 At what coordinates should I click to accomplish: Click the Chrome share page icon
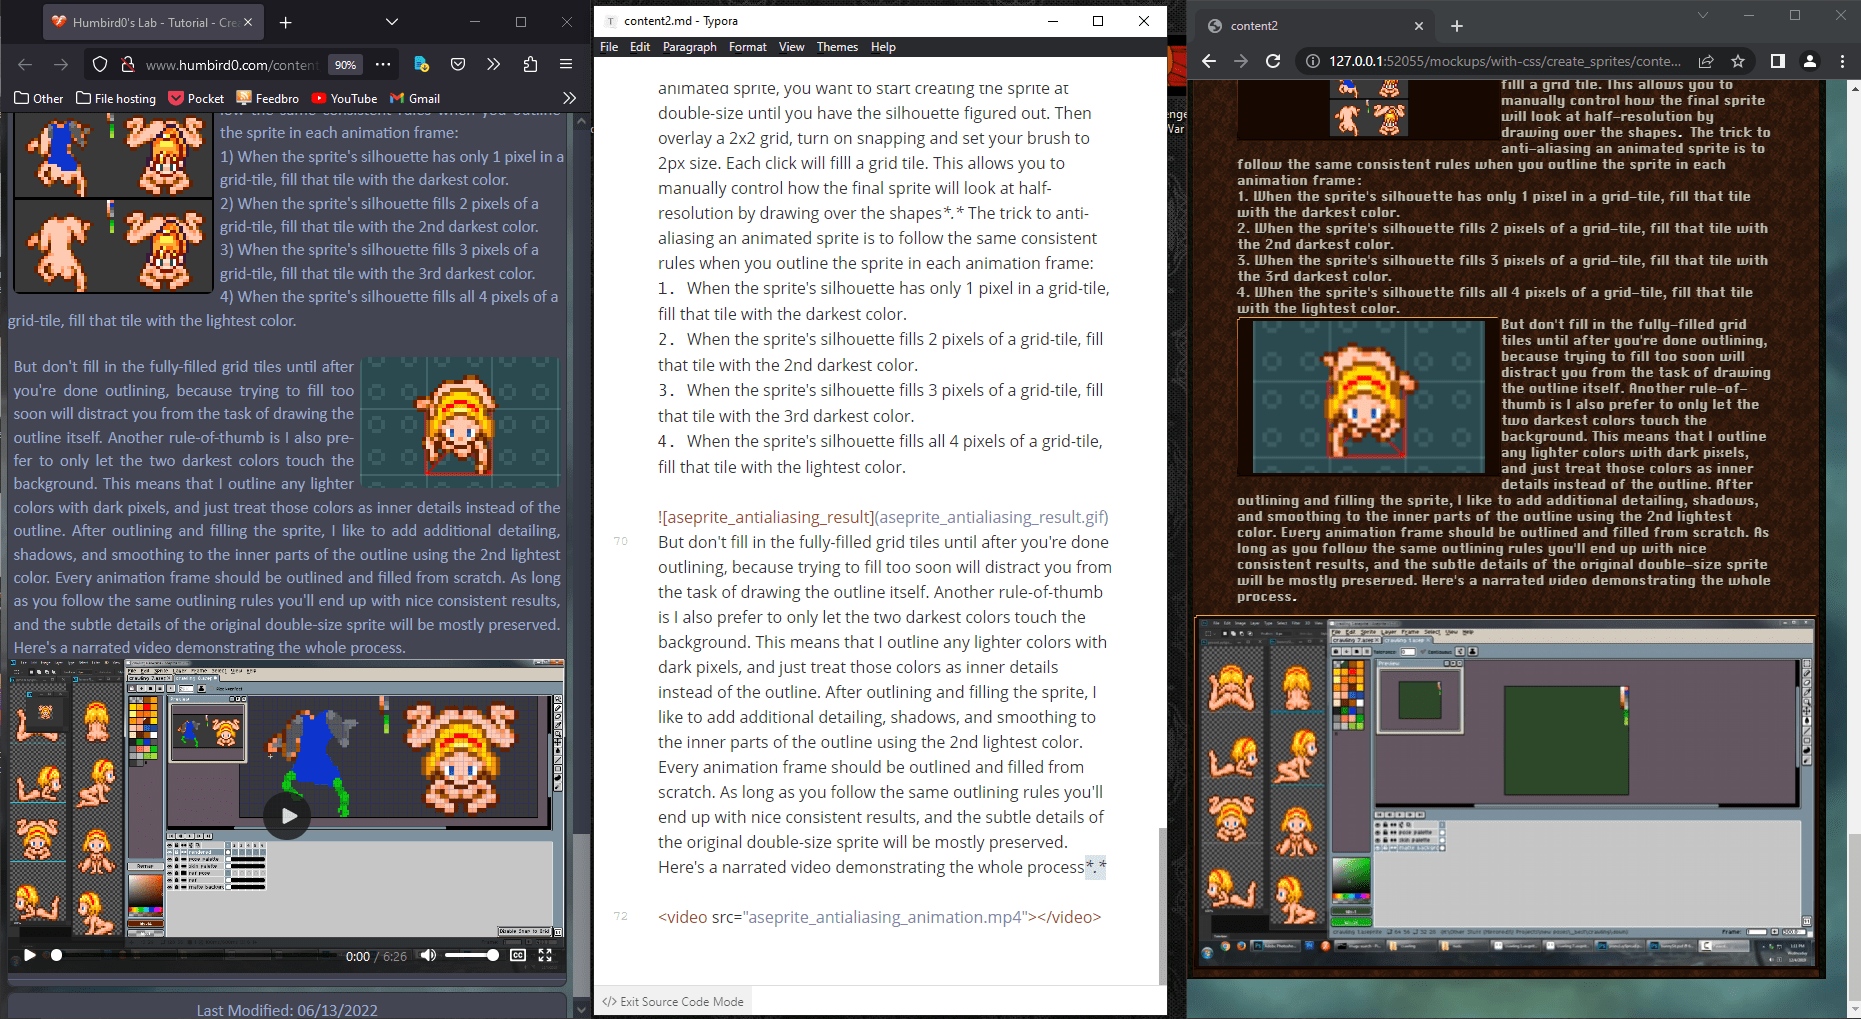tap(1706, 61)
